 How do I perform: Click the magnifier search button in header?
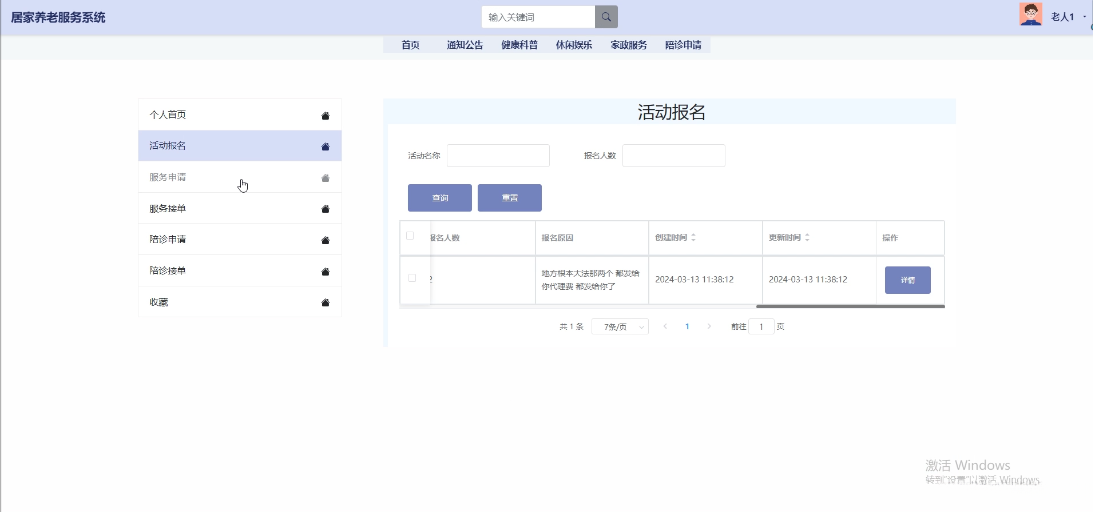point(606,17)
